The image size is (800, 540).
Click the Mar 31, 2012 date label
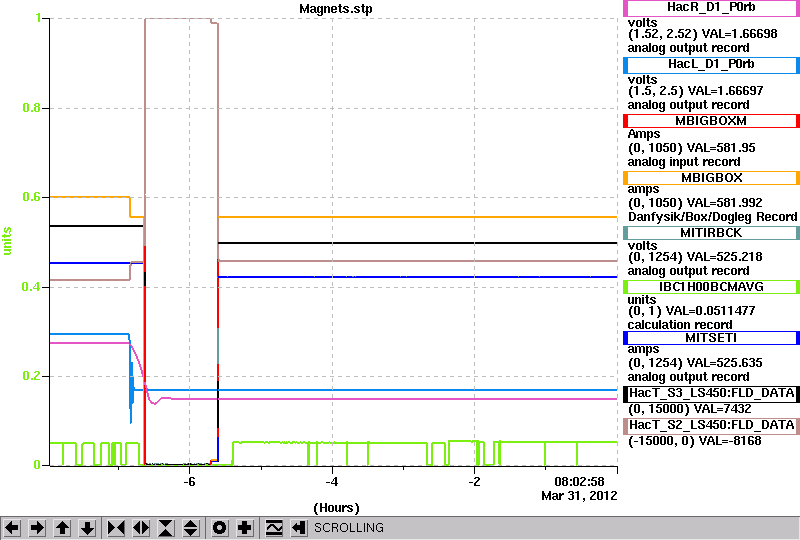click(579, 496)
